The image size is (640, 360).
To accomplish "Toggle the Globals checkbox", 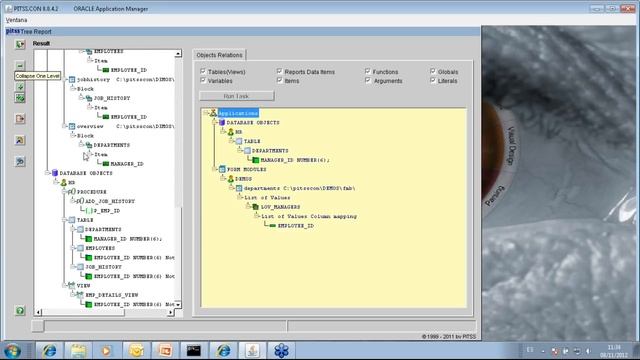I will pyautogui.click(x=433, y=71).
